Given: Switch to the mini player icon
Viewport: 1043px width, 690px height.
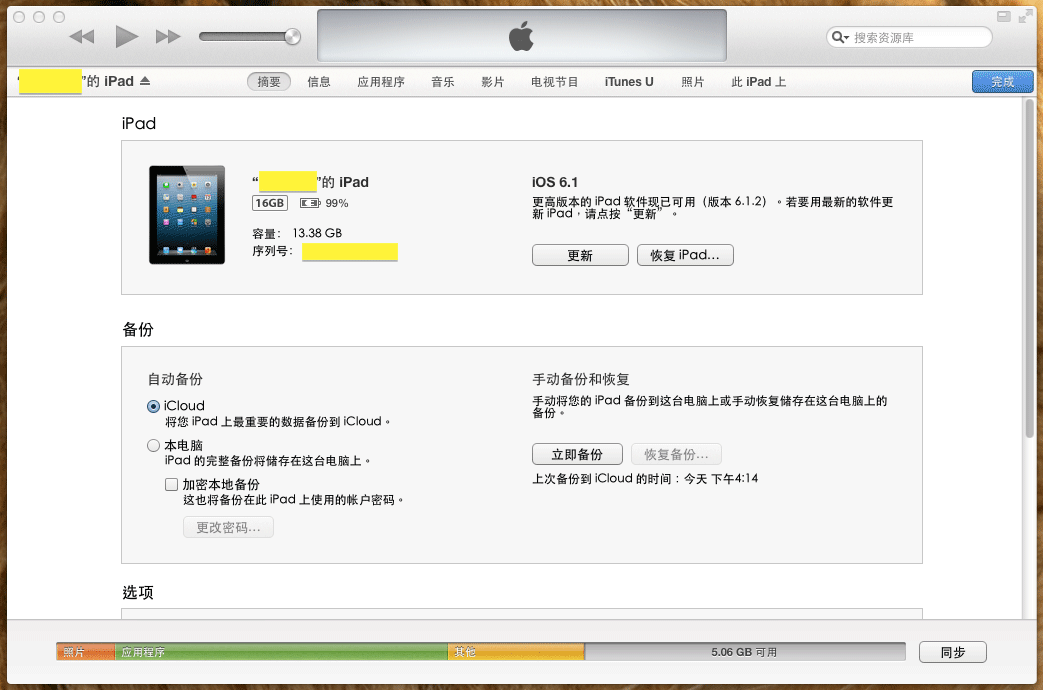Looking at the screenshot, I should (x=1004, y=17).
